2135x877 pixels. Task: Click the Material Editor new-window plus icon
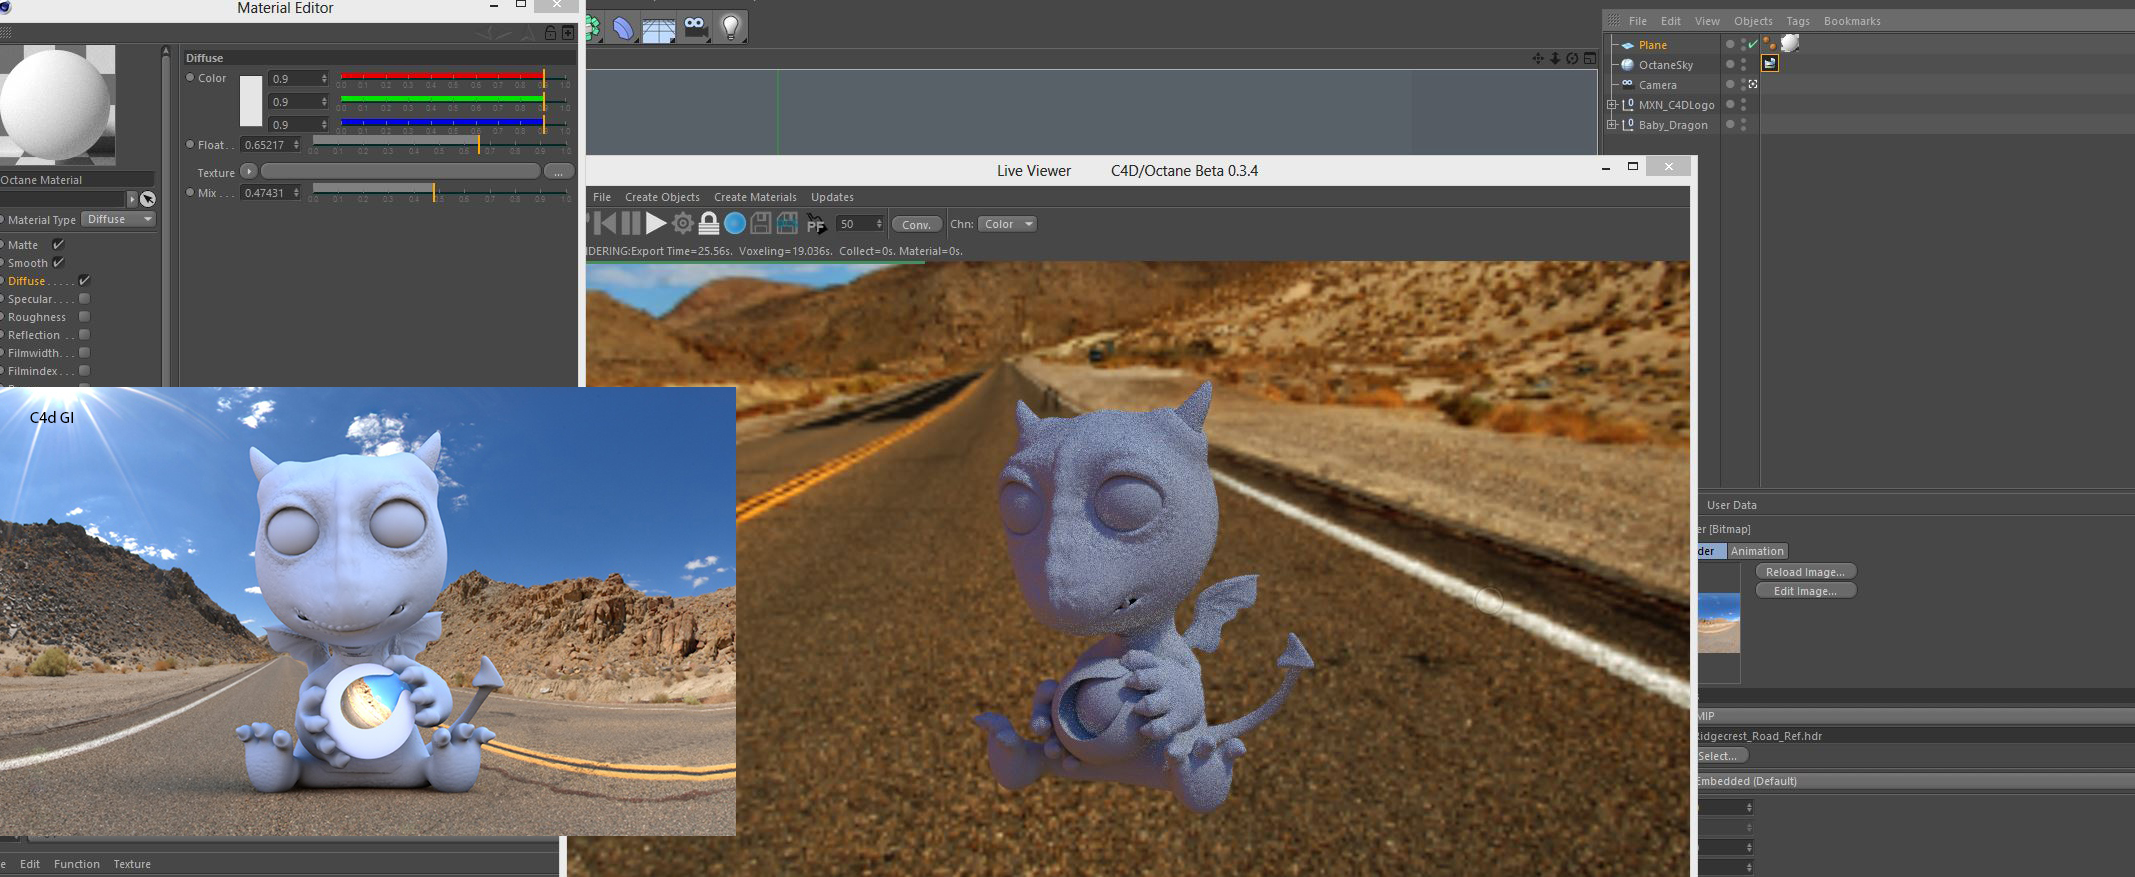click(x=568, y=33)
